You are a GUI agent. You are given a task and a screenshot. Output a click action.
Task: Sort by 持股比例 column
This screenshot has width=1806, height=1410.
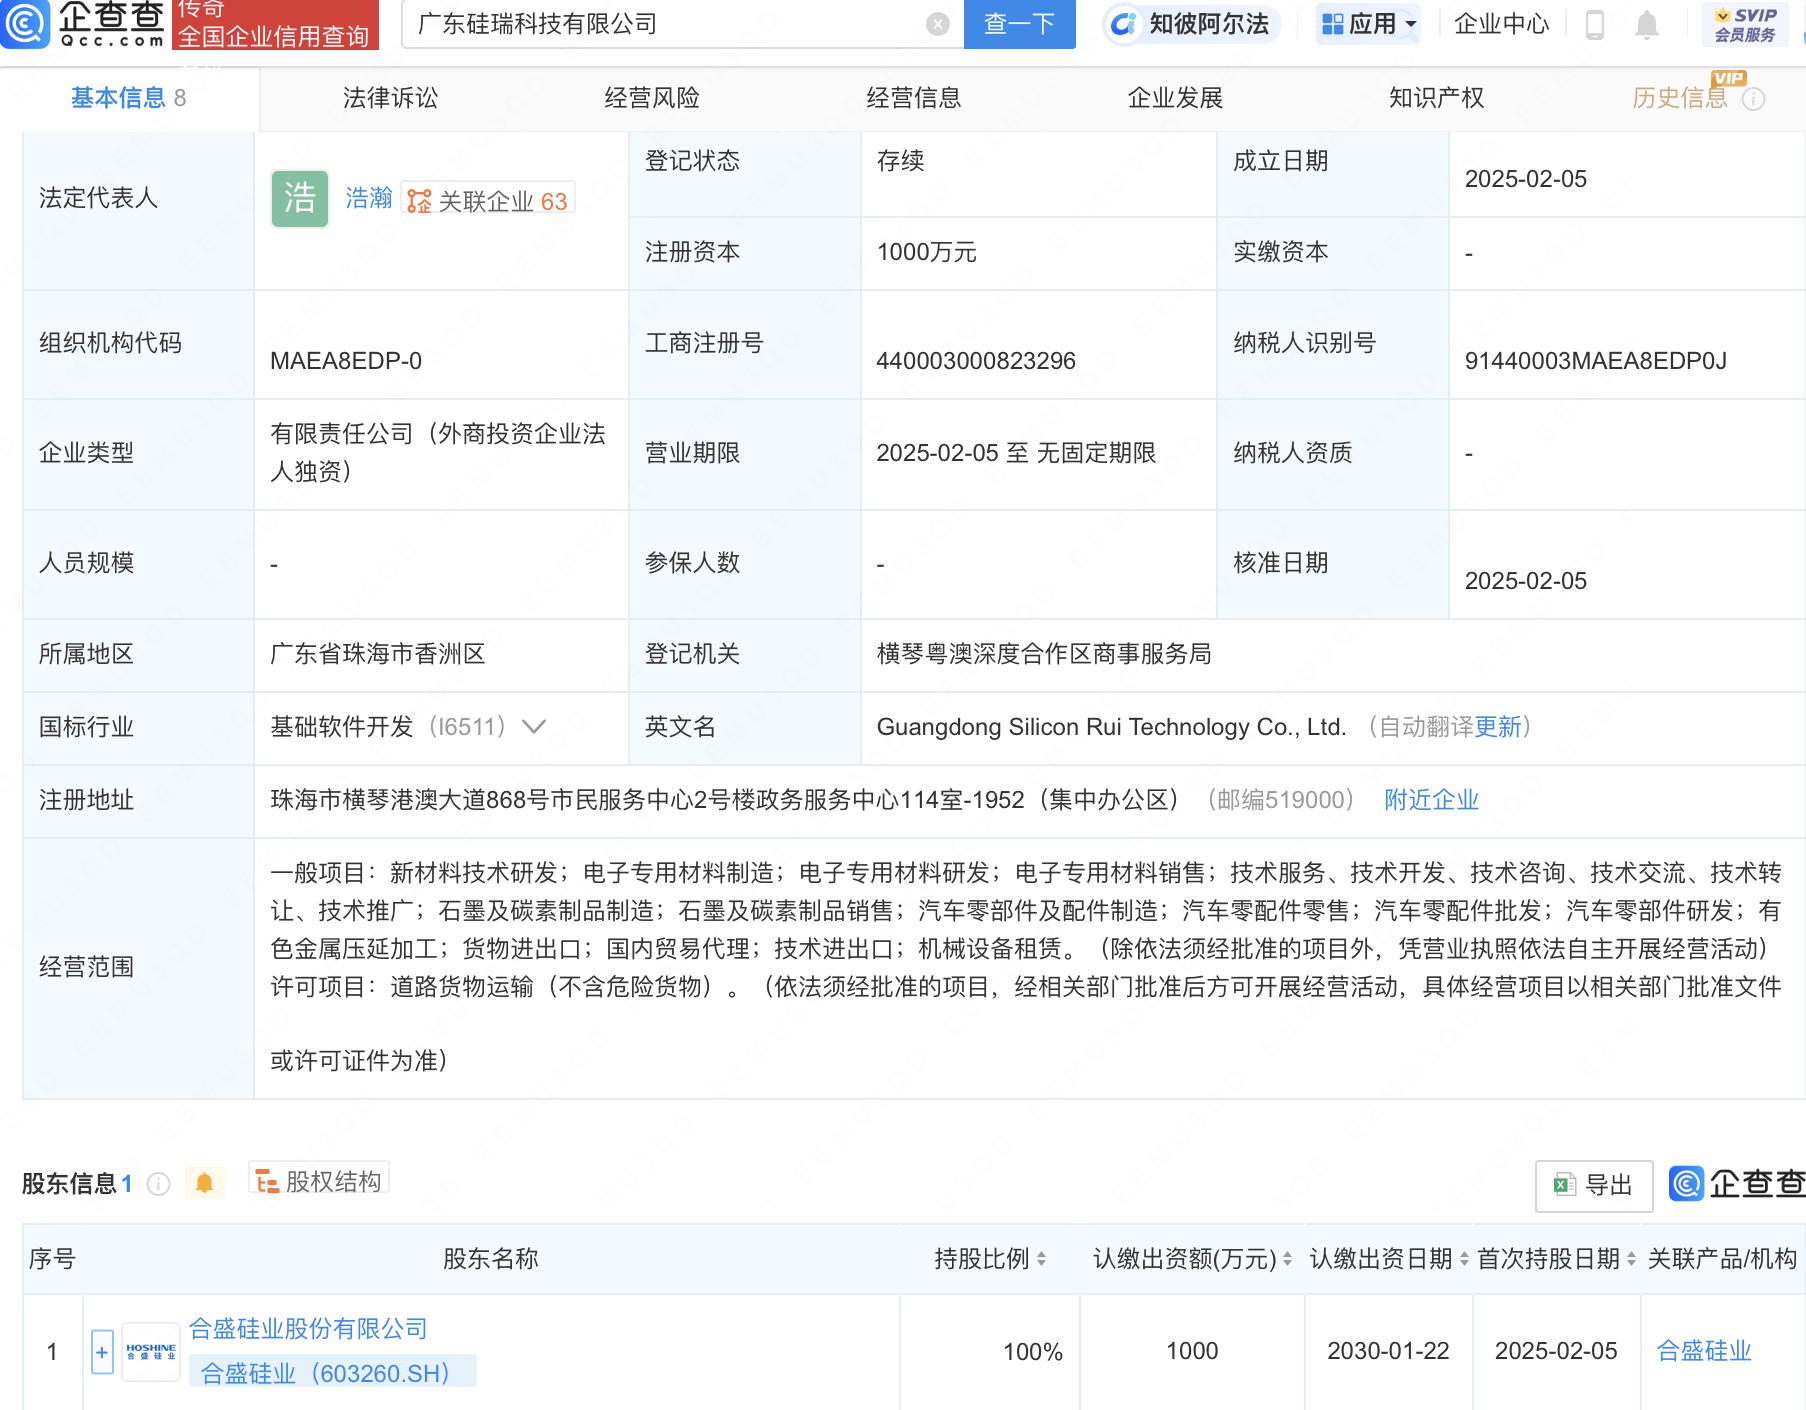coord(1041,1259)
